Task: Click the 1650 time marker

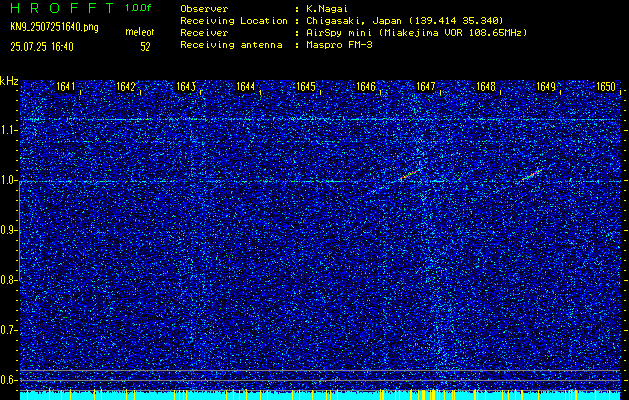Action: pos(606,86)
